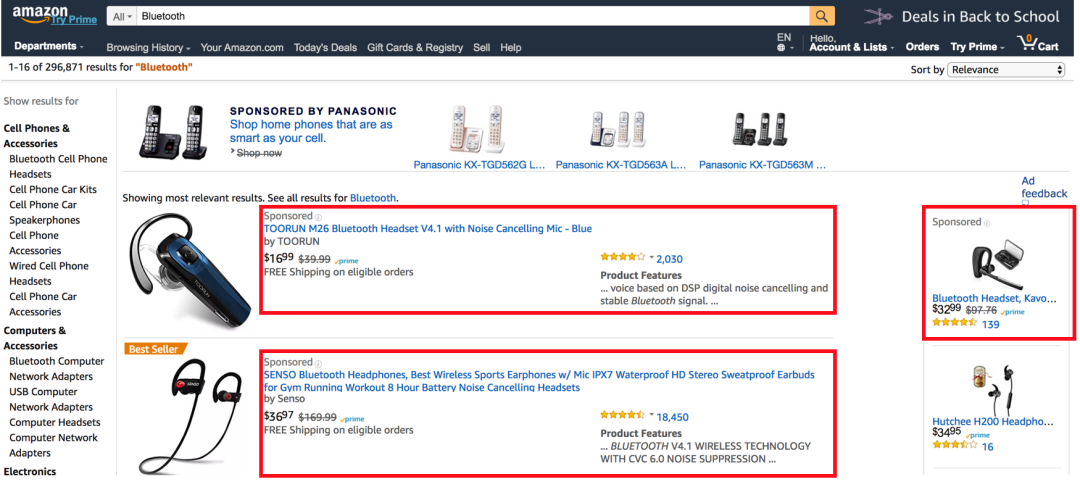
Task: Click See all results for Bluetooth link
Action: click(373, 198)
